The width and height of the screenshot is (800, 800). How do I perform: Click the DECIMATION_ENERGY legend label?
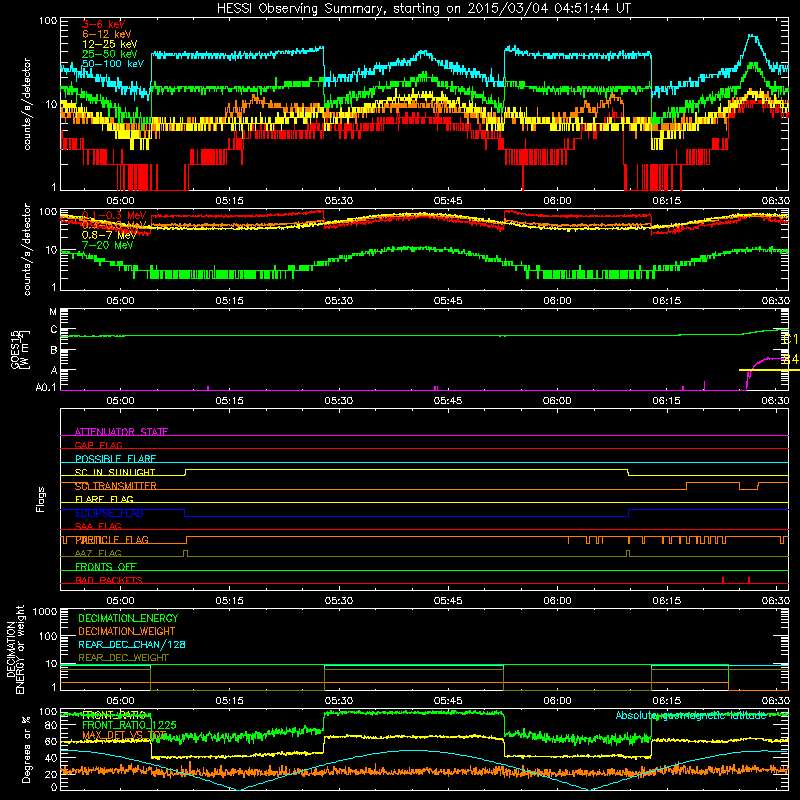128,618
